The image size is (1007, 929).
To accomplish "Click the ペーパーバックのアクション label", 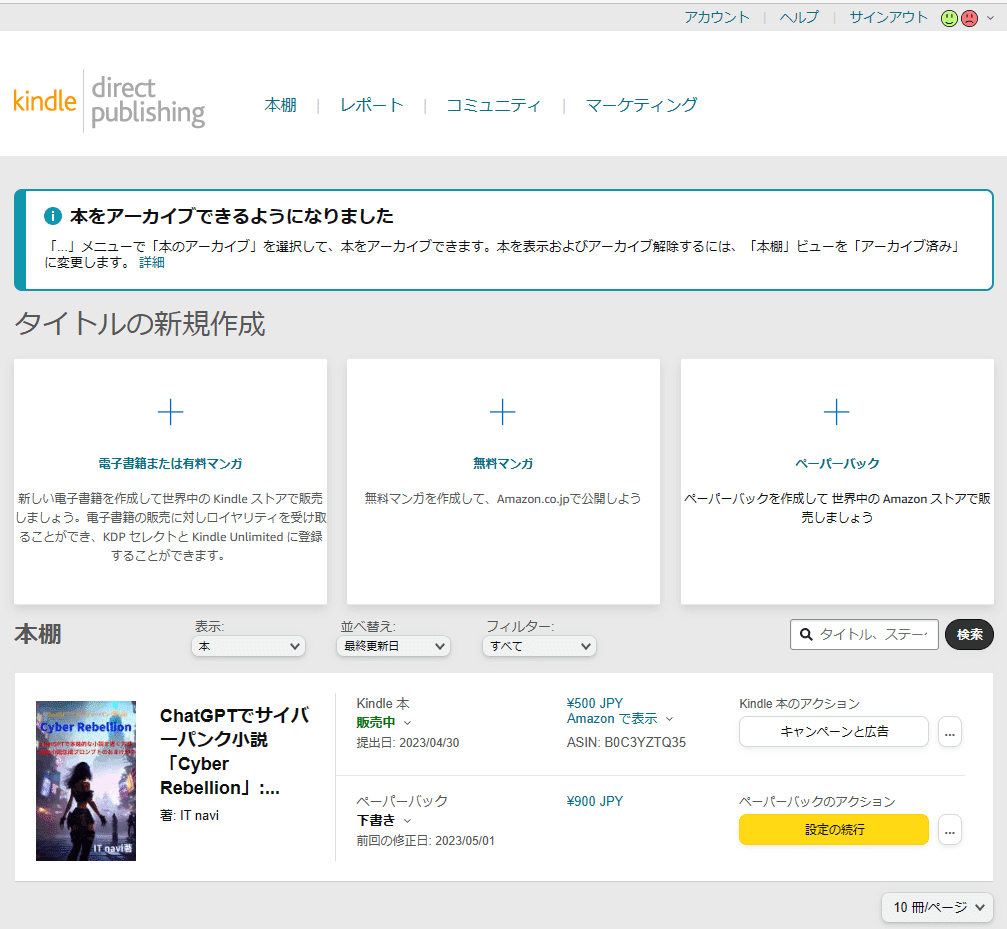I will coord(817,802).
